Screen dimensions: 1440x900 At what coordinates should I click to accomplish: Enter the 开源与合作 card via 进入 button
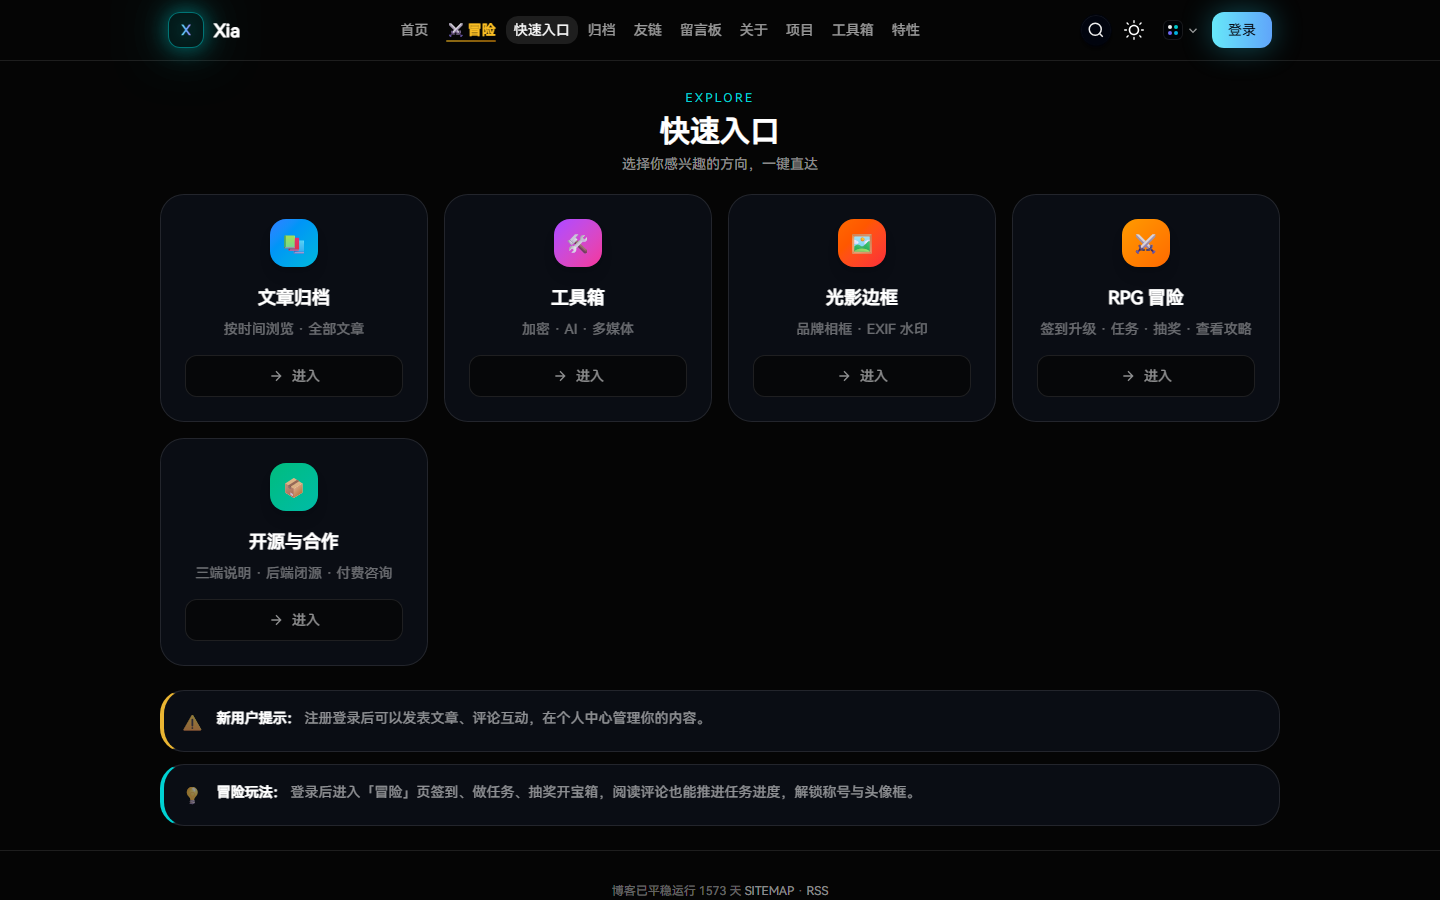[294, 620]
